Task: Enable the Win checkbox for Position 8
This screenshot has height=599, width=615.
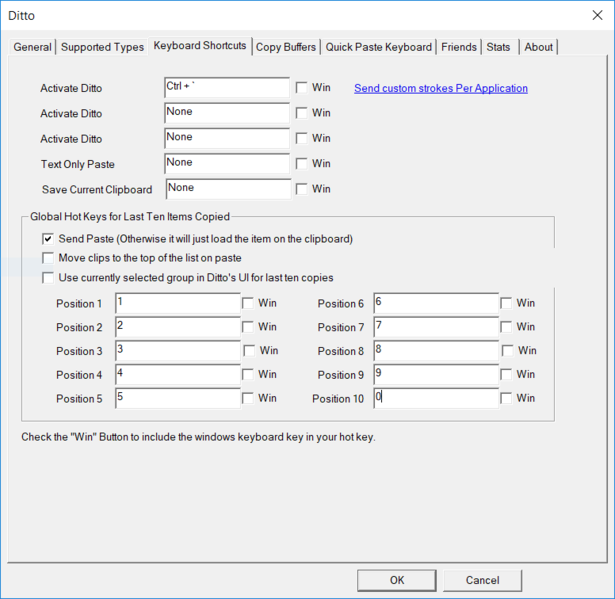Action: pyautogui.click(x=508, y=351)
